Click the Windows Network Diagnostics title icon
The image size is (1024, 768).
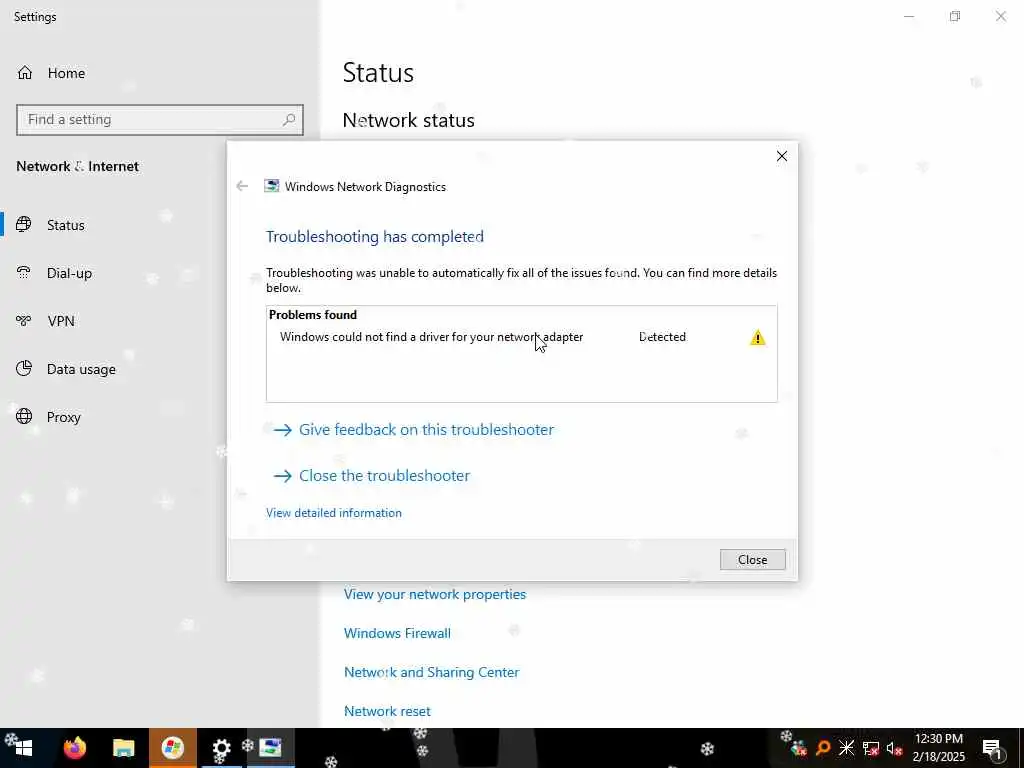point(272,186)
